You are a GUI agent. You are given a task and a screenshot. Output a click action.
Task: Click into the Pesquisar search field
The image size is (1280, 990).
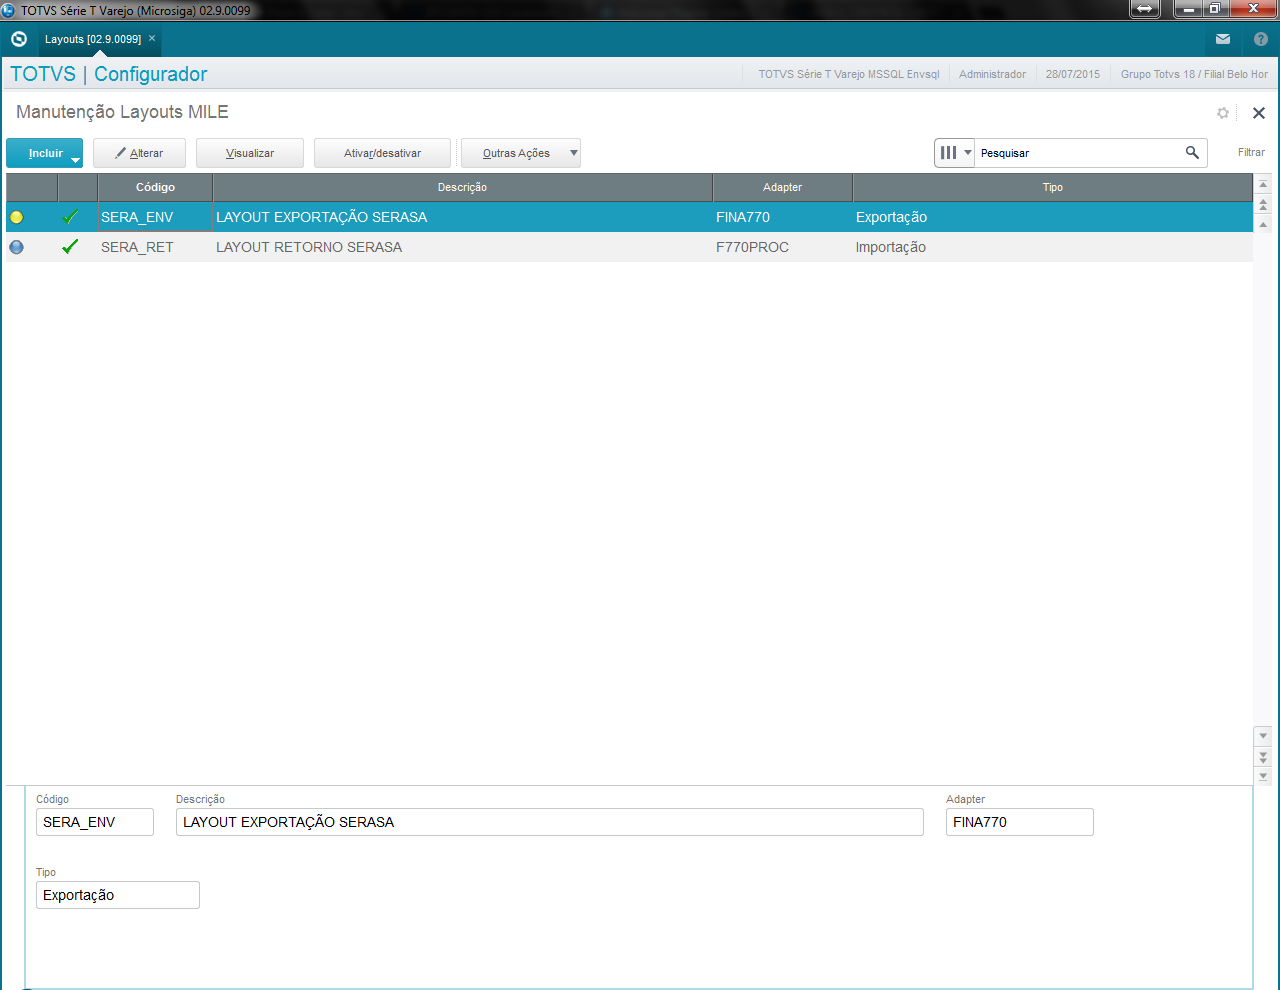[1078, 153]
